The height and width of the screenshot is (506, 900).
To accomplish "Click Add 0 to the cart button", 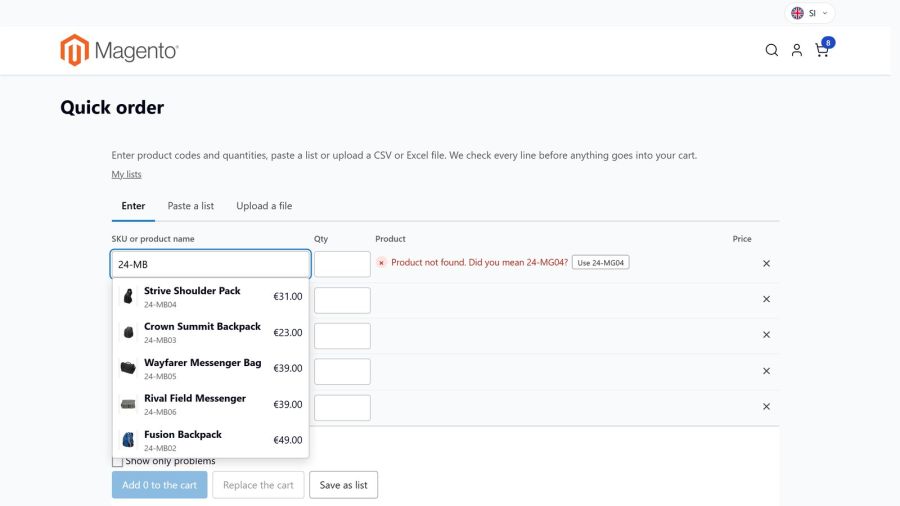I will coord(160,485).
